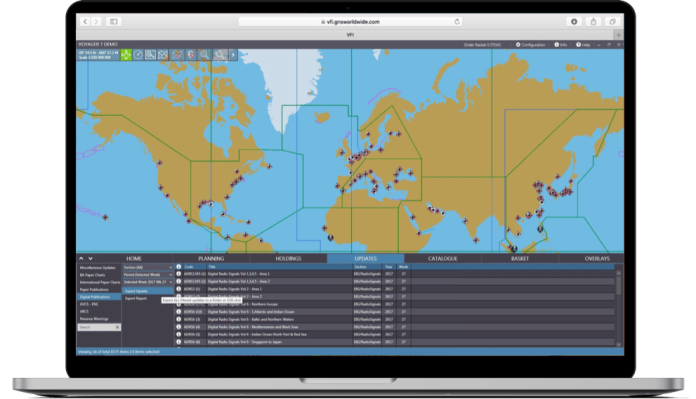The height and width of the screenshot is (399, 696).
Task: Expand map toolbar with right chevron
Action: click(x=233, y=55)
